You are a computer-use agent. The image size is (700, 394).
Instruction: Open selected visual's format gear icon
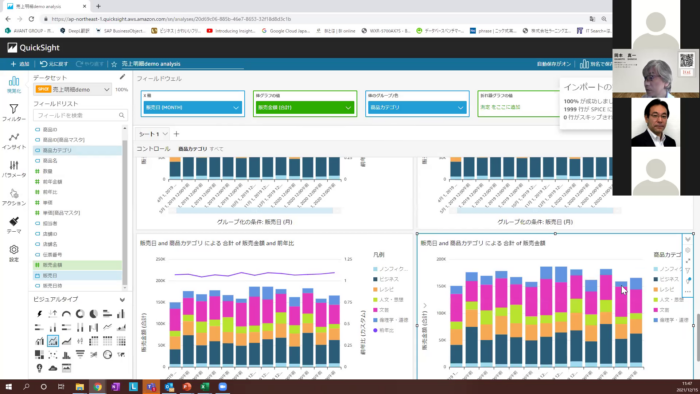(688, 250)
